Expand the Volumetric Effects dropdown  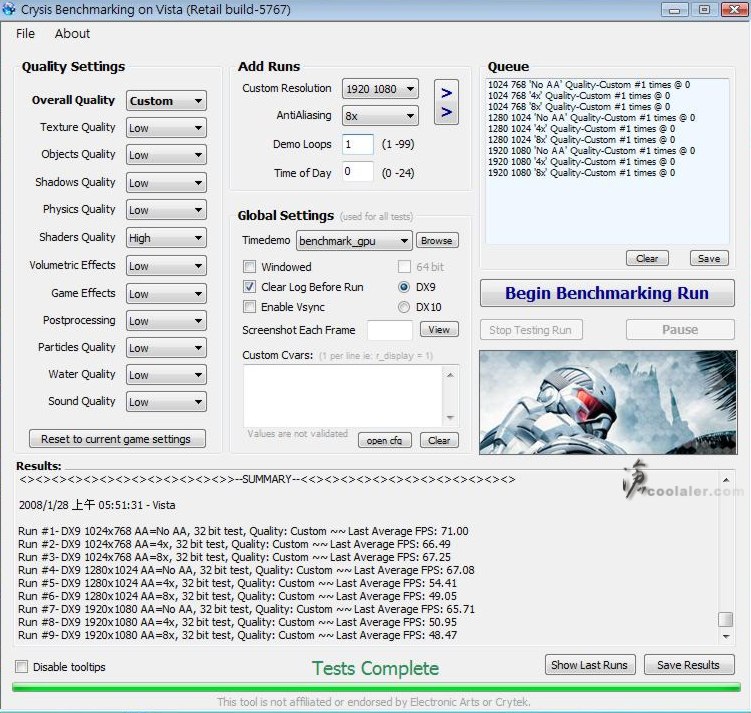pyautogui.click(x=166, y=266)
